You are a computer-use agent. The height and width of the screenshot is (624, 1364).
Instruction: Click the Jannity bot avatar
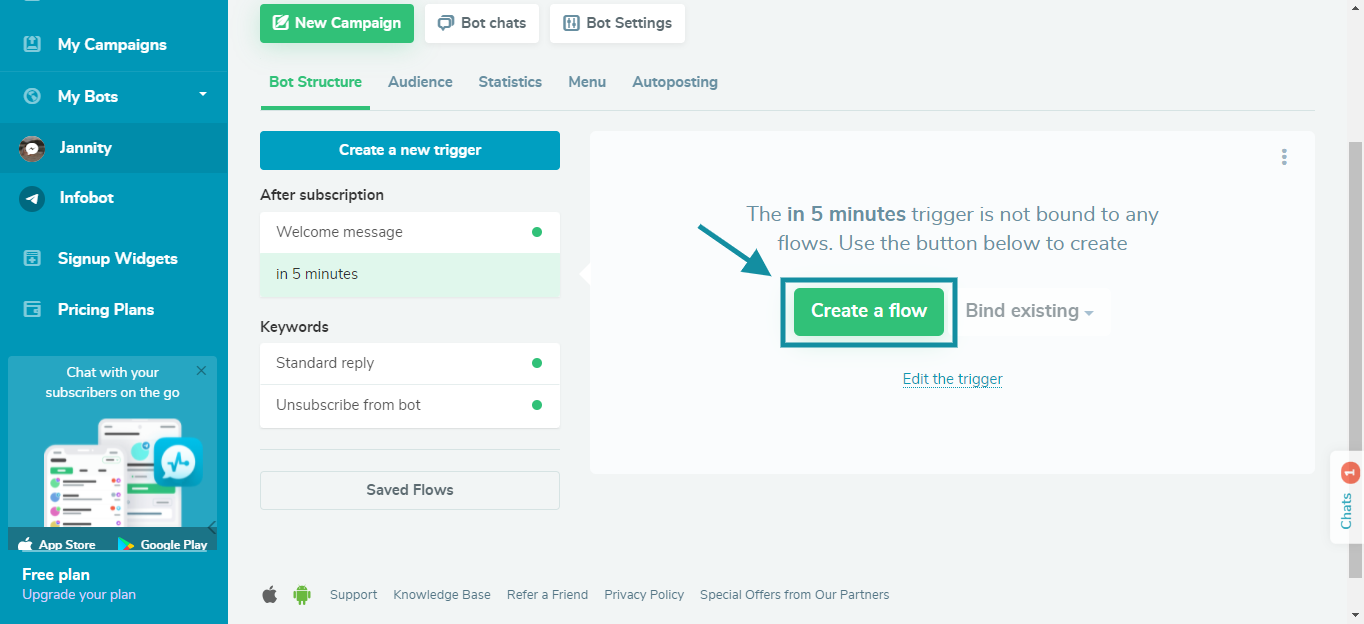point(31,147)
